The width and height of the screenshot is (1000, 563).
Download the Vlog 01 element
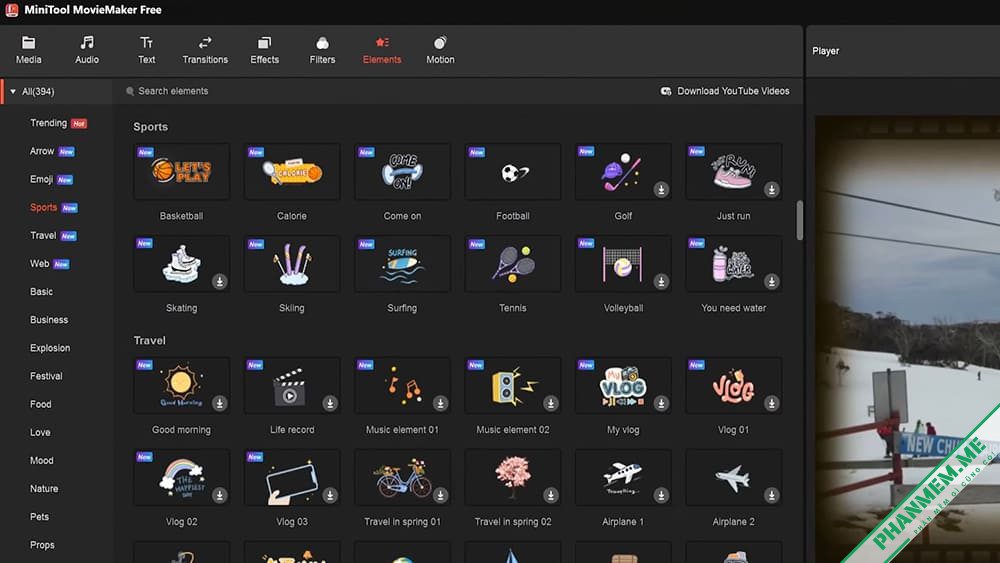coord(772,403)
